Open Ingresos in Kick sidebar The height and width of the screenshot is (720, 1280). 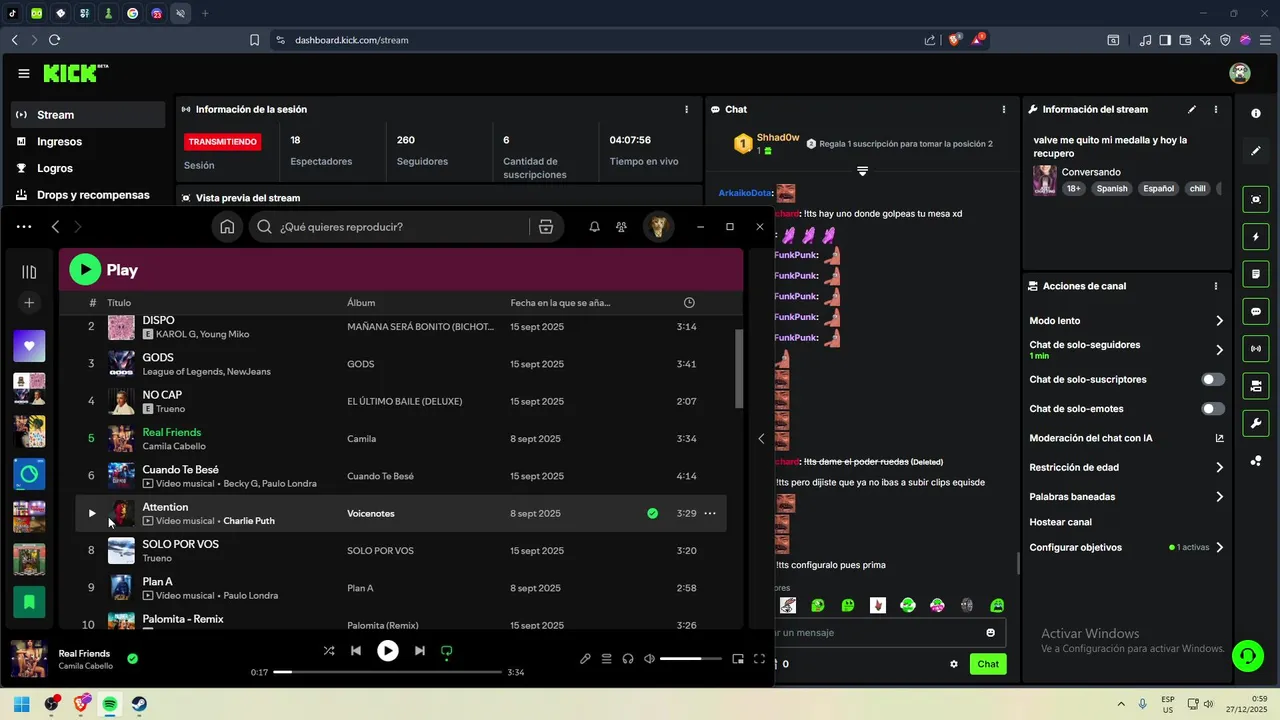tap(88, 142)
